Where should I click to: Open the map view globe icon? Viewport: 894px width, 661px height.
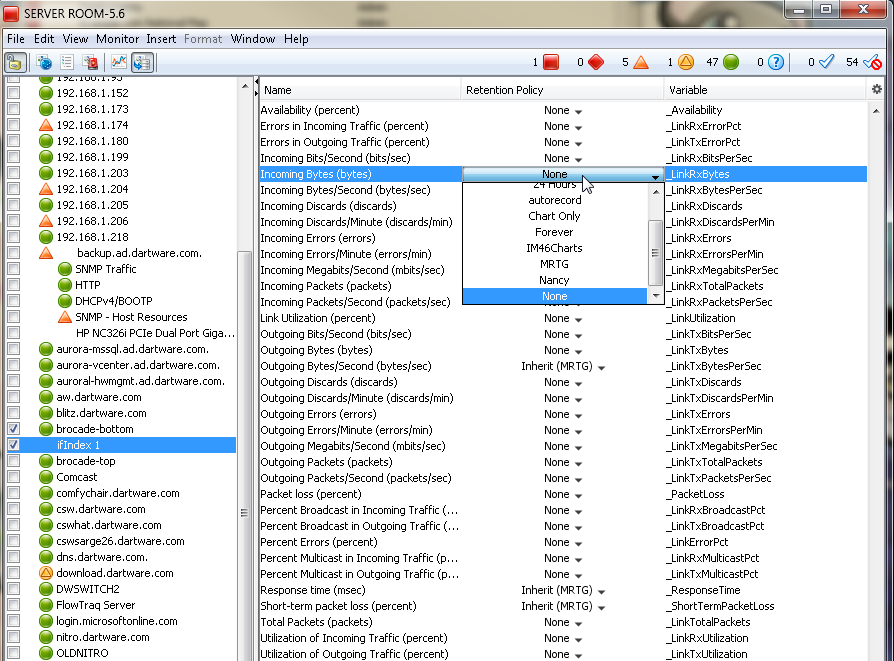point(45,62)
